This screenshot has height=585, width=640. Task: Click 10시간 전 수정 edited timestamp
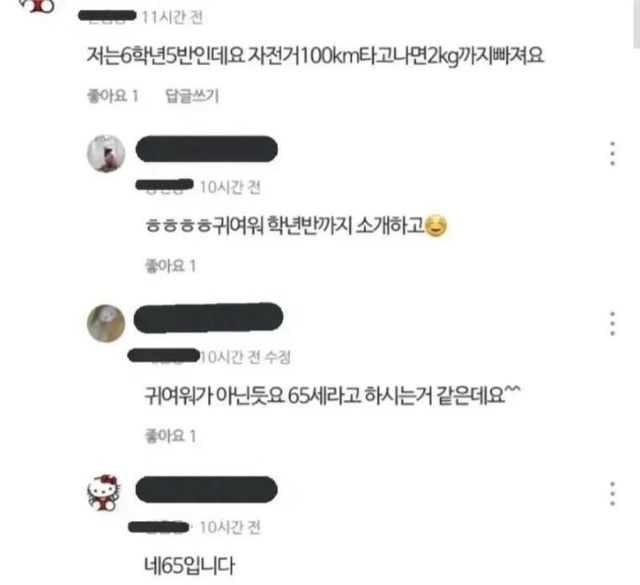tap(245, 357)
